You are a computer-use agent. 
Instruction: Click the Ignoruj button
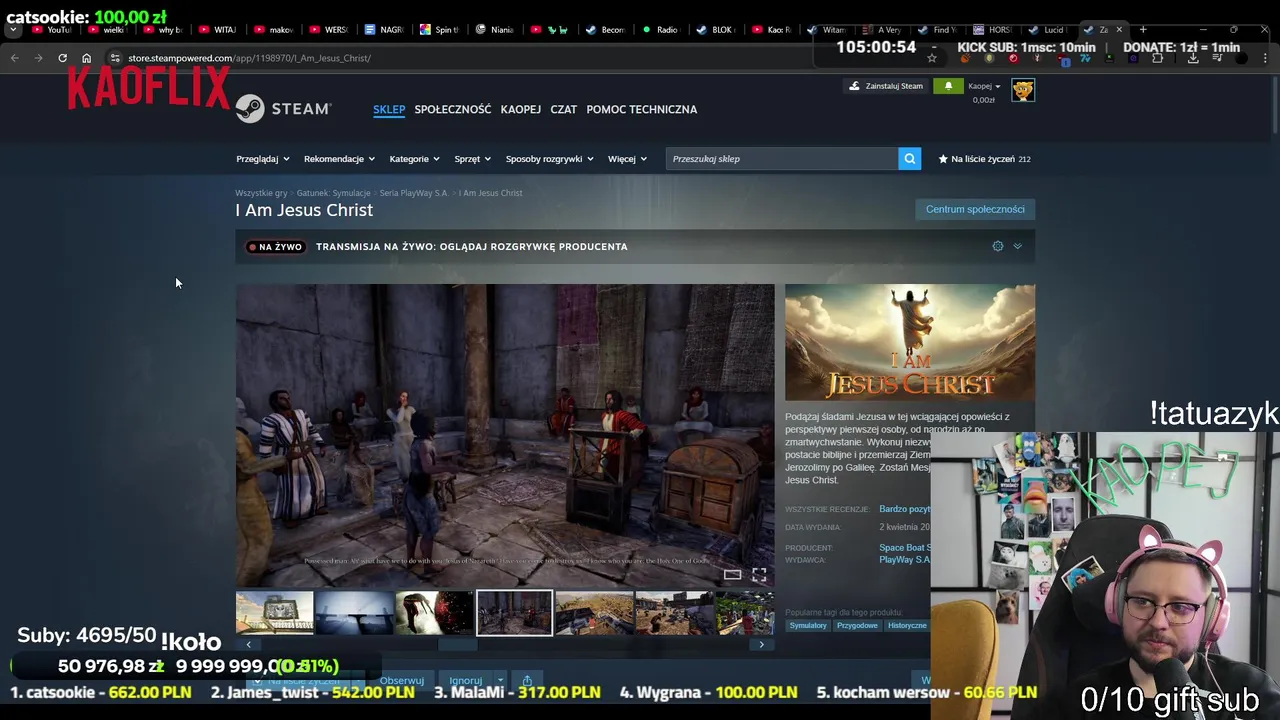point(466,680)
